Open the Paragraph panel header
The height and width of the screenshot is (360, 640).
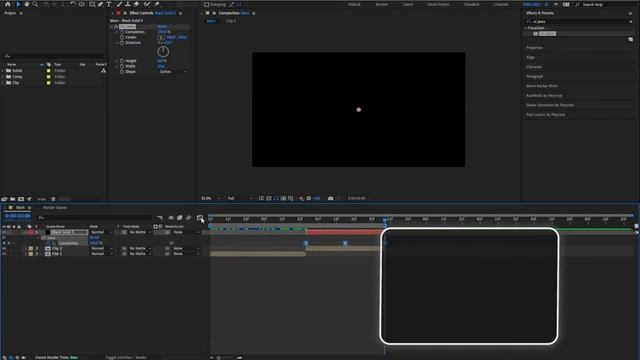(534, 76)
